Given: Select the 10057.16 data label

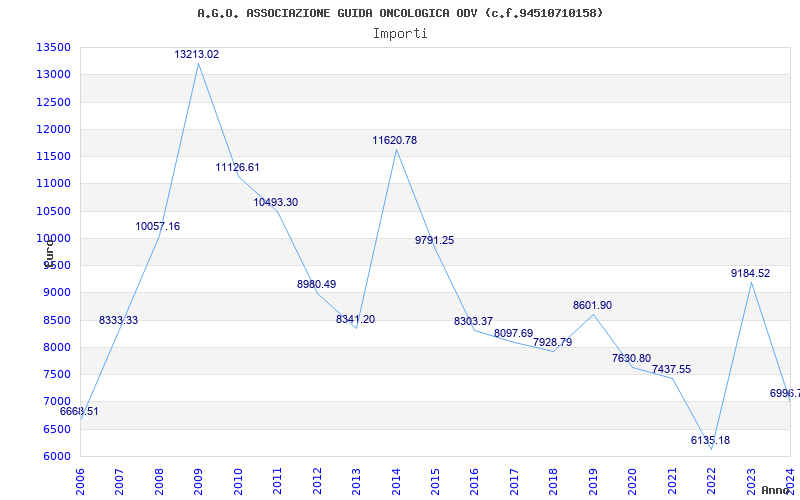Looking at the screenshot, I should click(158, 226).
